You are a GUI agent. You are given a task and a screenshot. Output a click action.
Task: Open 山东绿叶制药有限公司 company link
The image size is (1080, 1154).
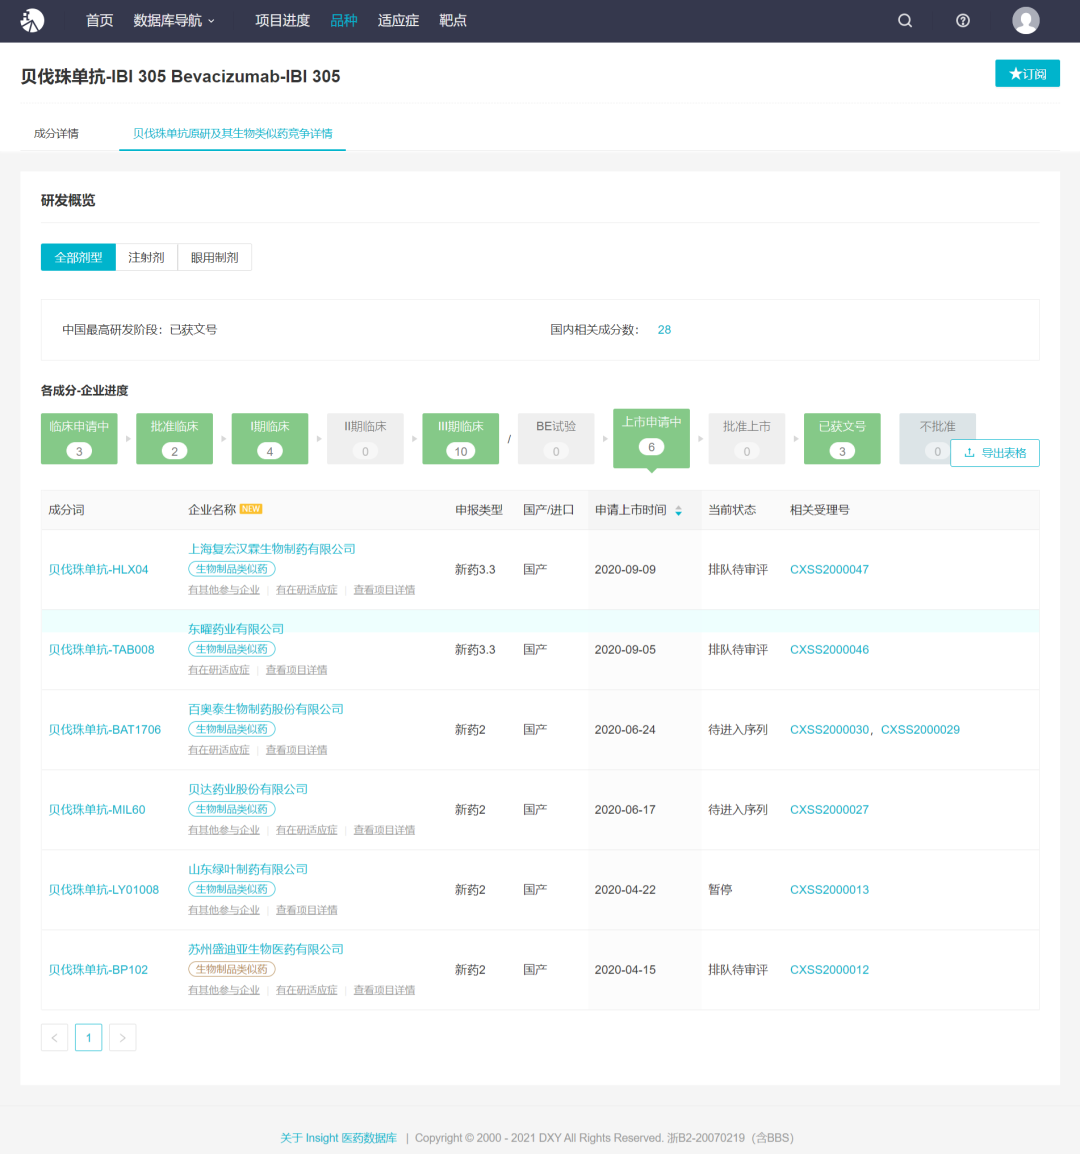coord(247,870)
